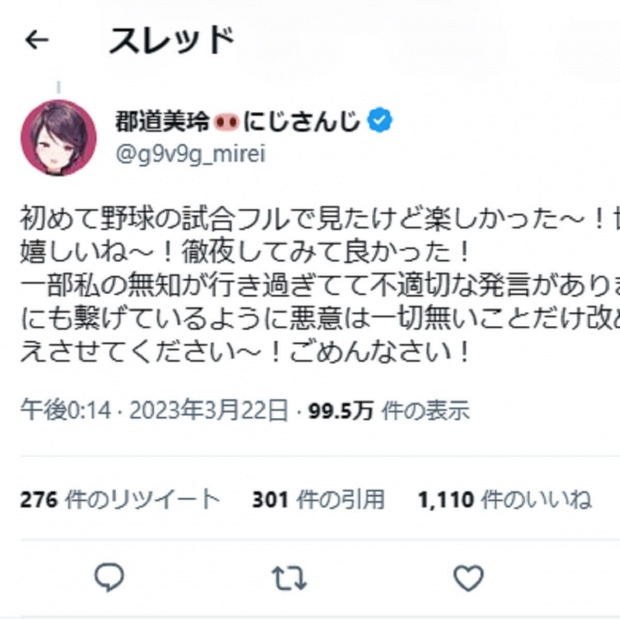Go back using the left arrow

click(37, 40)
